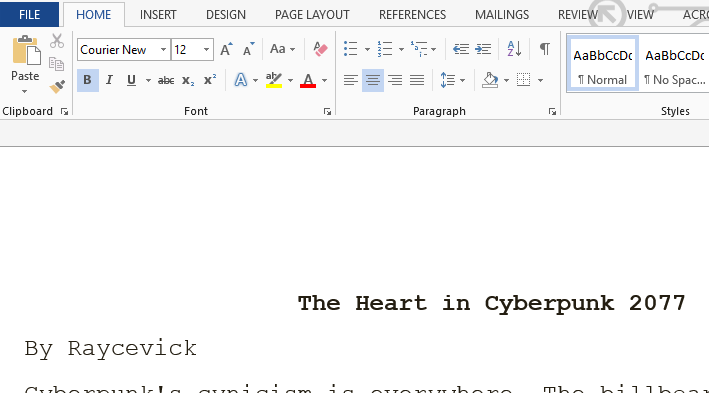The image size is (709, 393).
Task: Open the font size 12 dropdown
Action: 206,50
